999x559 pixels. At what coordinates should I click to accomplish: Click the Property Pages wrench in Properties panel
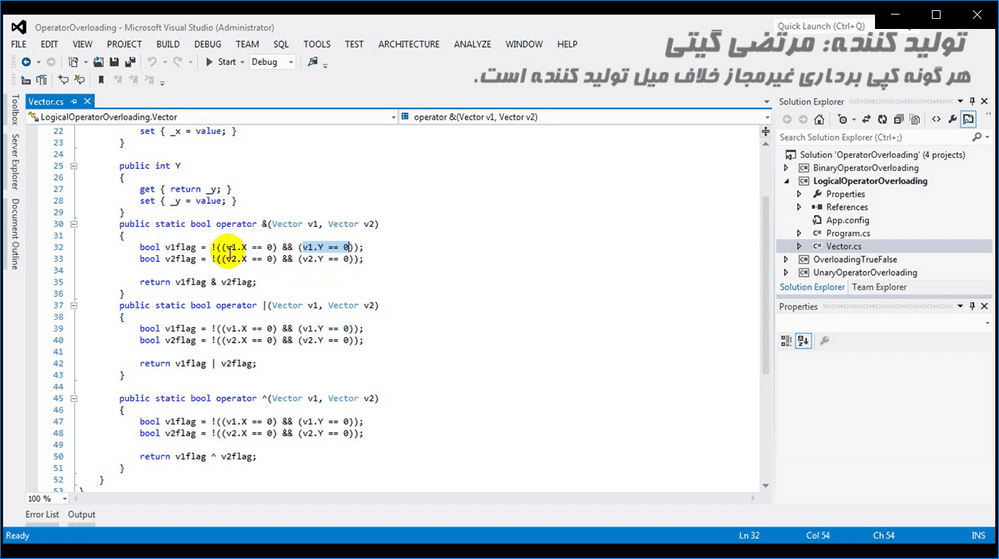point(824,341)
